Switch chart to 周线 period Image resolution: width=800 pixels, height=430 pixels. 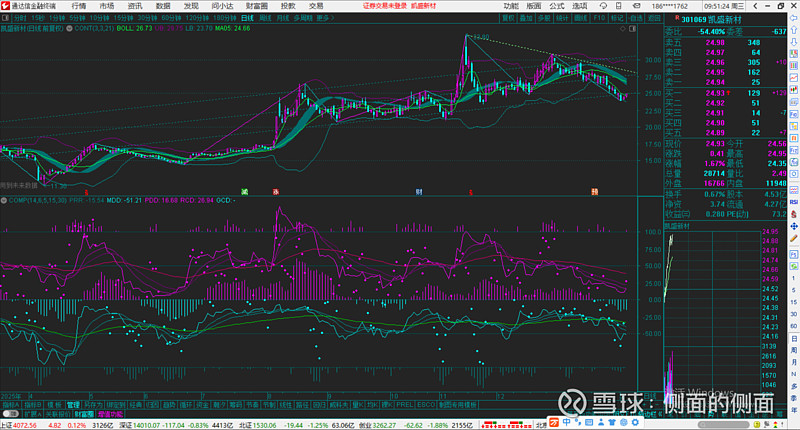pos(265,18)
